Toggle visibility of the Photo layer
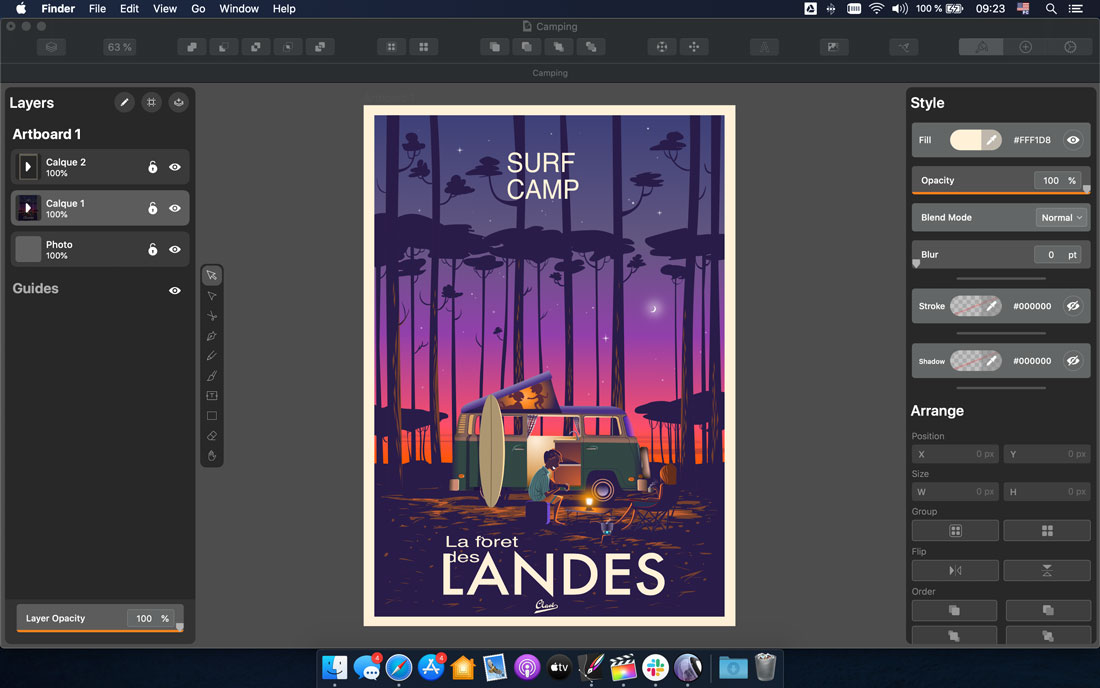1100x688 pixels. click(x=174, y=249)
